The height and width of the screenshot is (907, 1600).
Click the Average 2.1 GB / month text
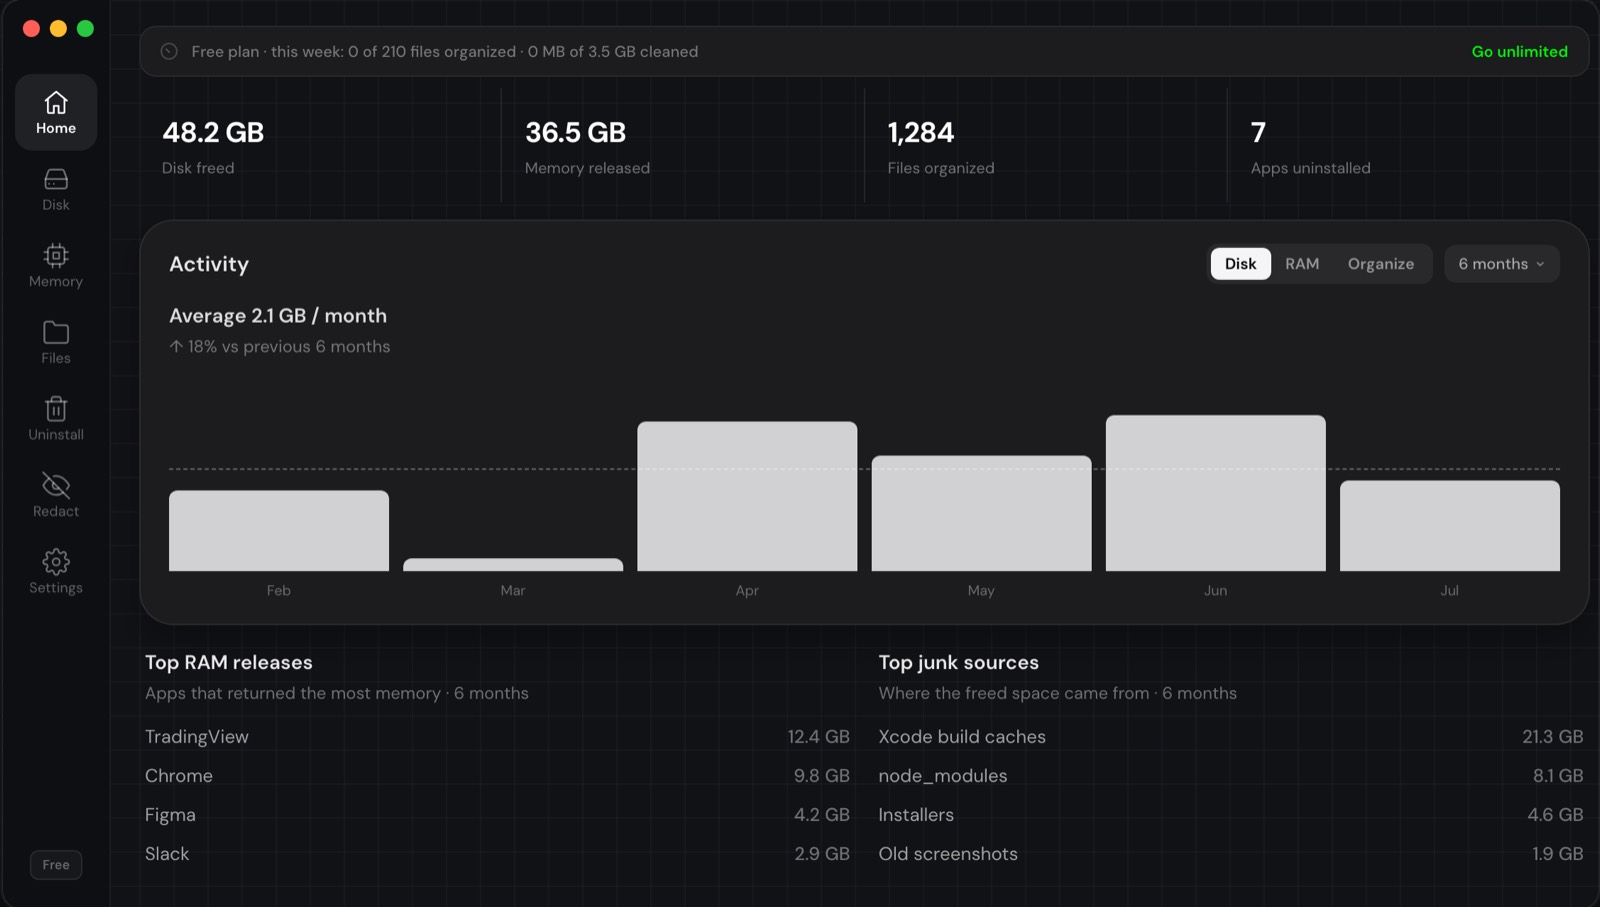[278, 316]
